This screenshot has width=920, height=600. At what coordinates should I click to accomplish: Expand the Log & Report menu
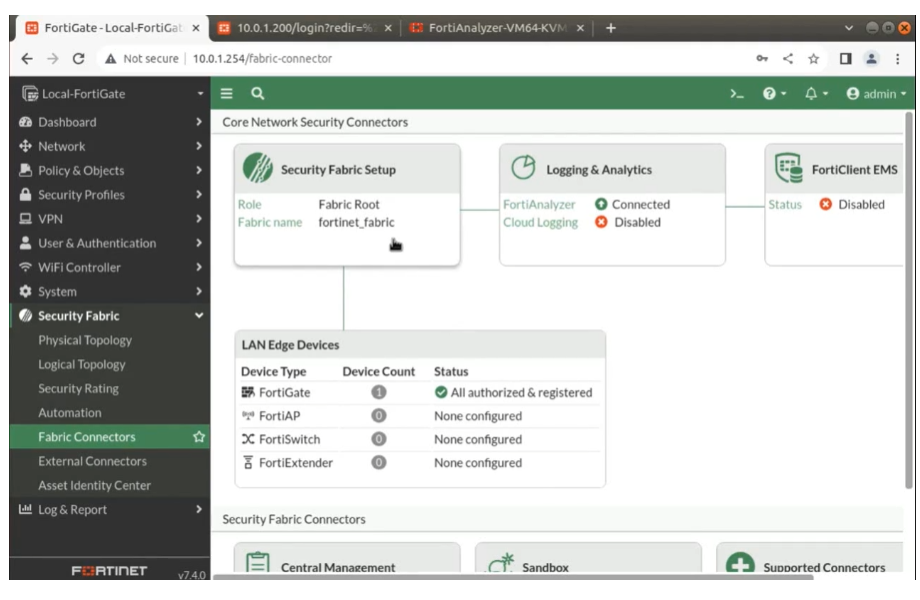pos(110,510)
